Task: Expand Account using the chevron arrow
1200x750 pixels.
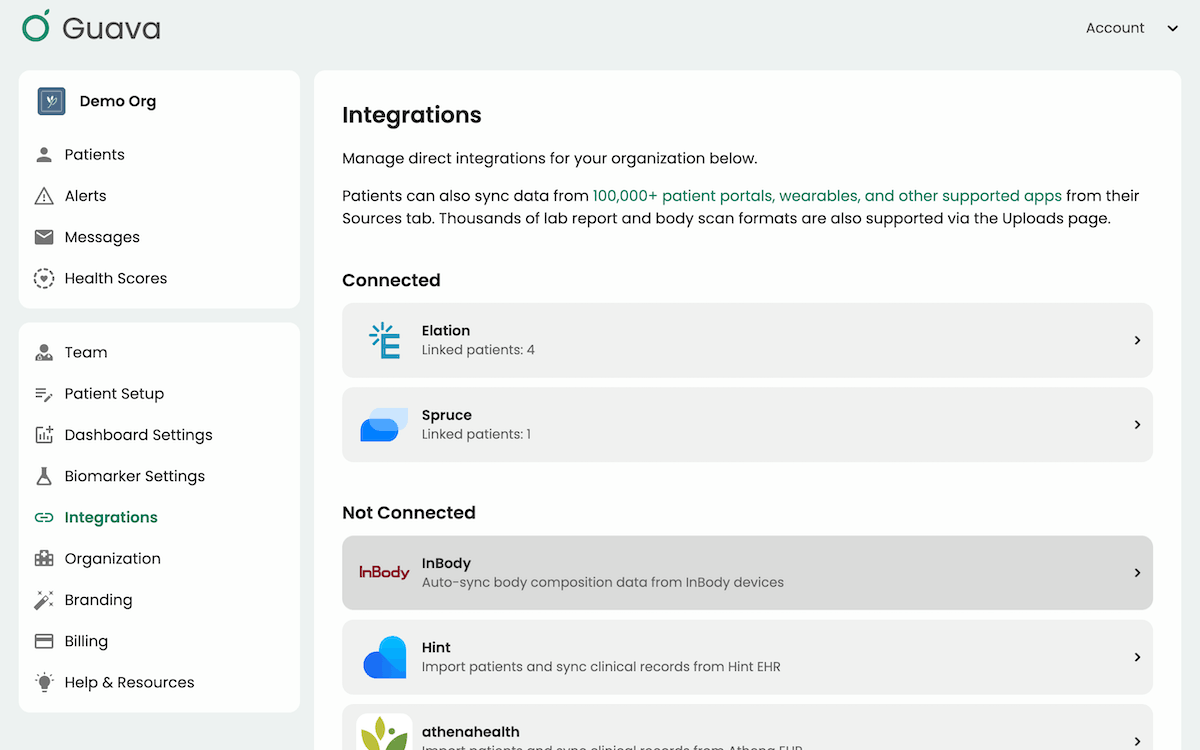Action: tap(1173, 28)
